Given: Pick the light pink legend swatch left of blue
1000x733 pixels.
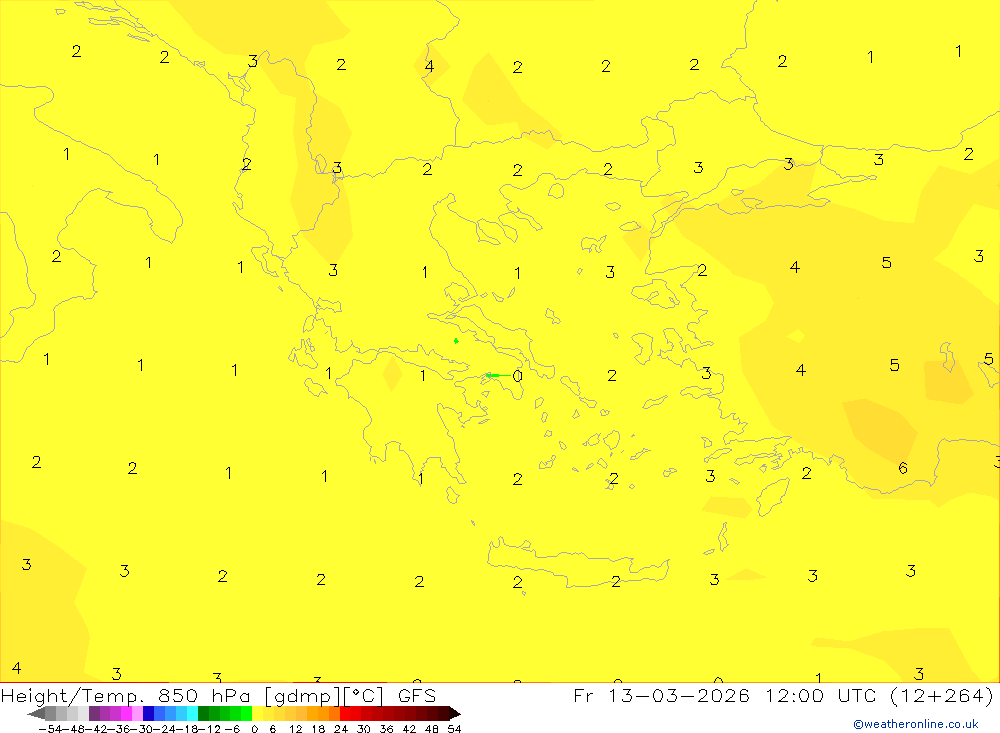Looking at the screenshot, I should click(137, 713).
